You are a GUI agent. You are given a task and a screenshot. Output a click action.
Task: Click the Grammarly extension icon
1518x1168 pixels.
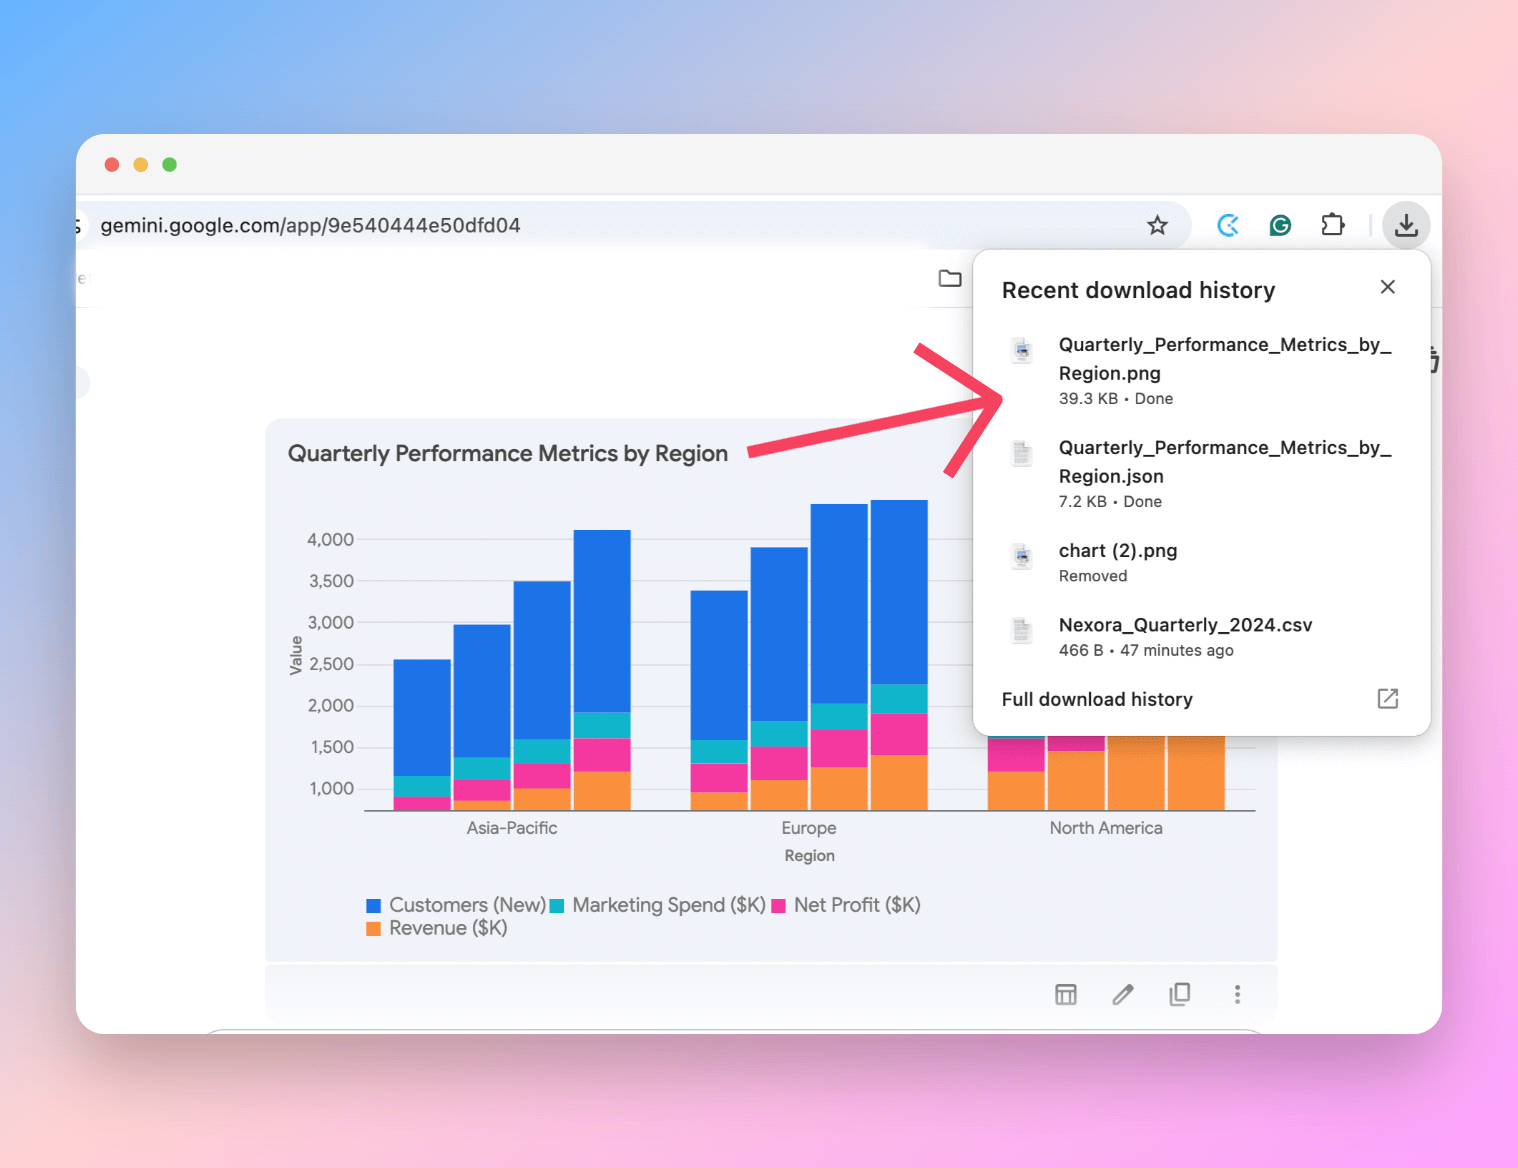[x=1280, y=225]
